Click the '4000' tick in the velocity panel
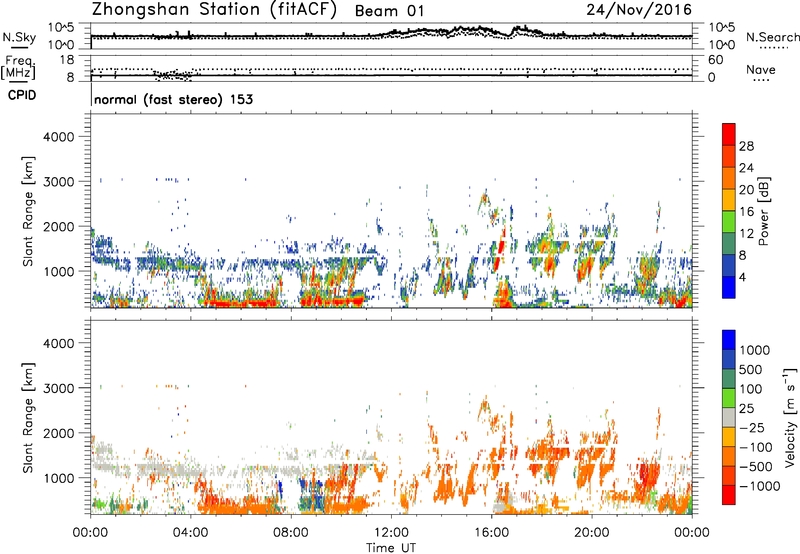This screenshot has height=554, width=800. [58, 343]
